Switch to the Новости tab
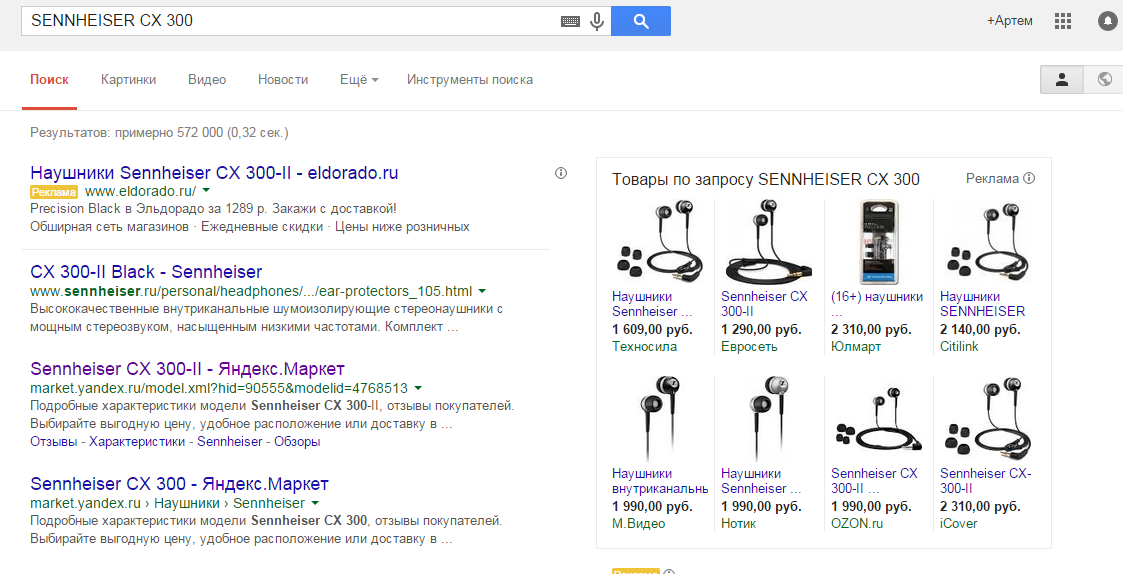Viewport: 1123px width, 574px height. pos(283,80)
